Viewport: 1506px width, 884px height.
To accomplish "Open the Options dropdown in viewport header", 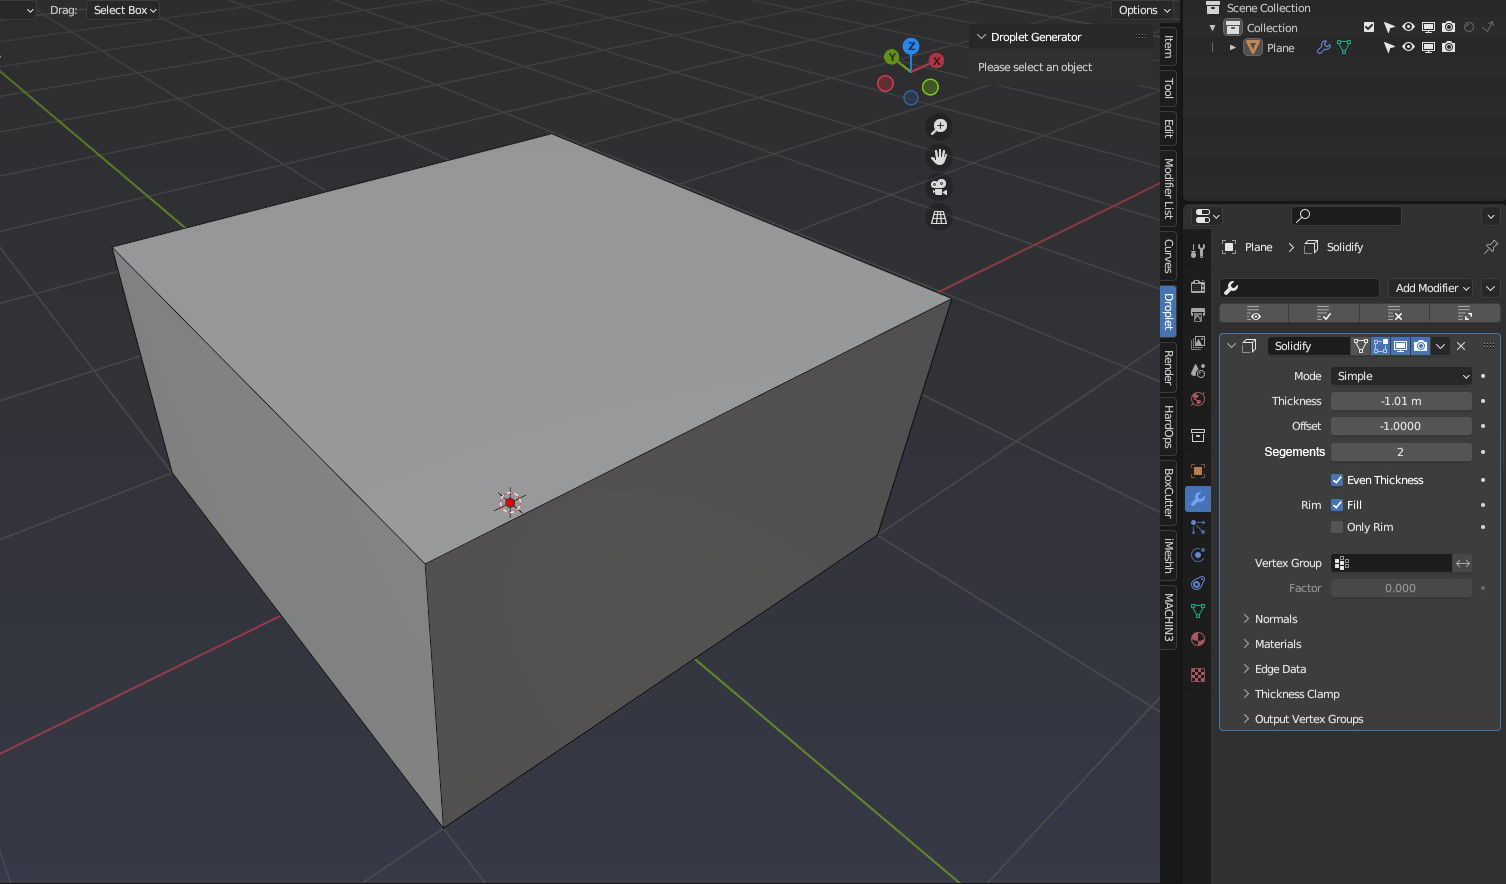I will [1144, 10].
